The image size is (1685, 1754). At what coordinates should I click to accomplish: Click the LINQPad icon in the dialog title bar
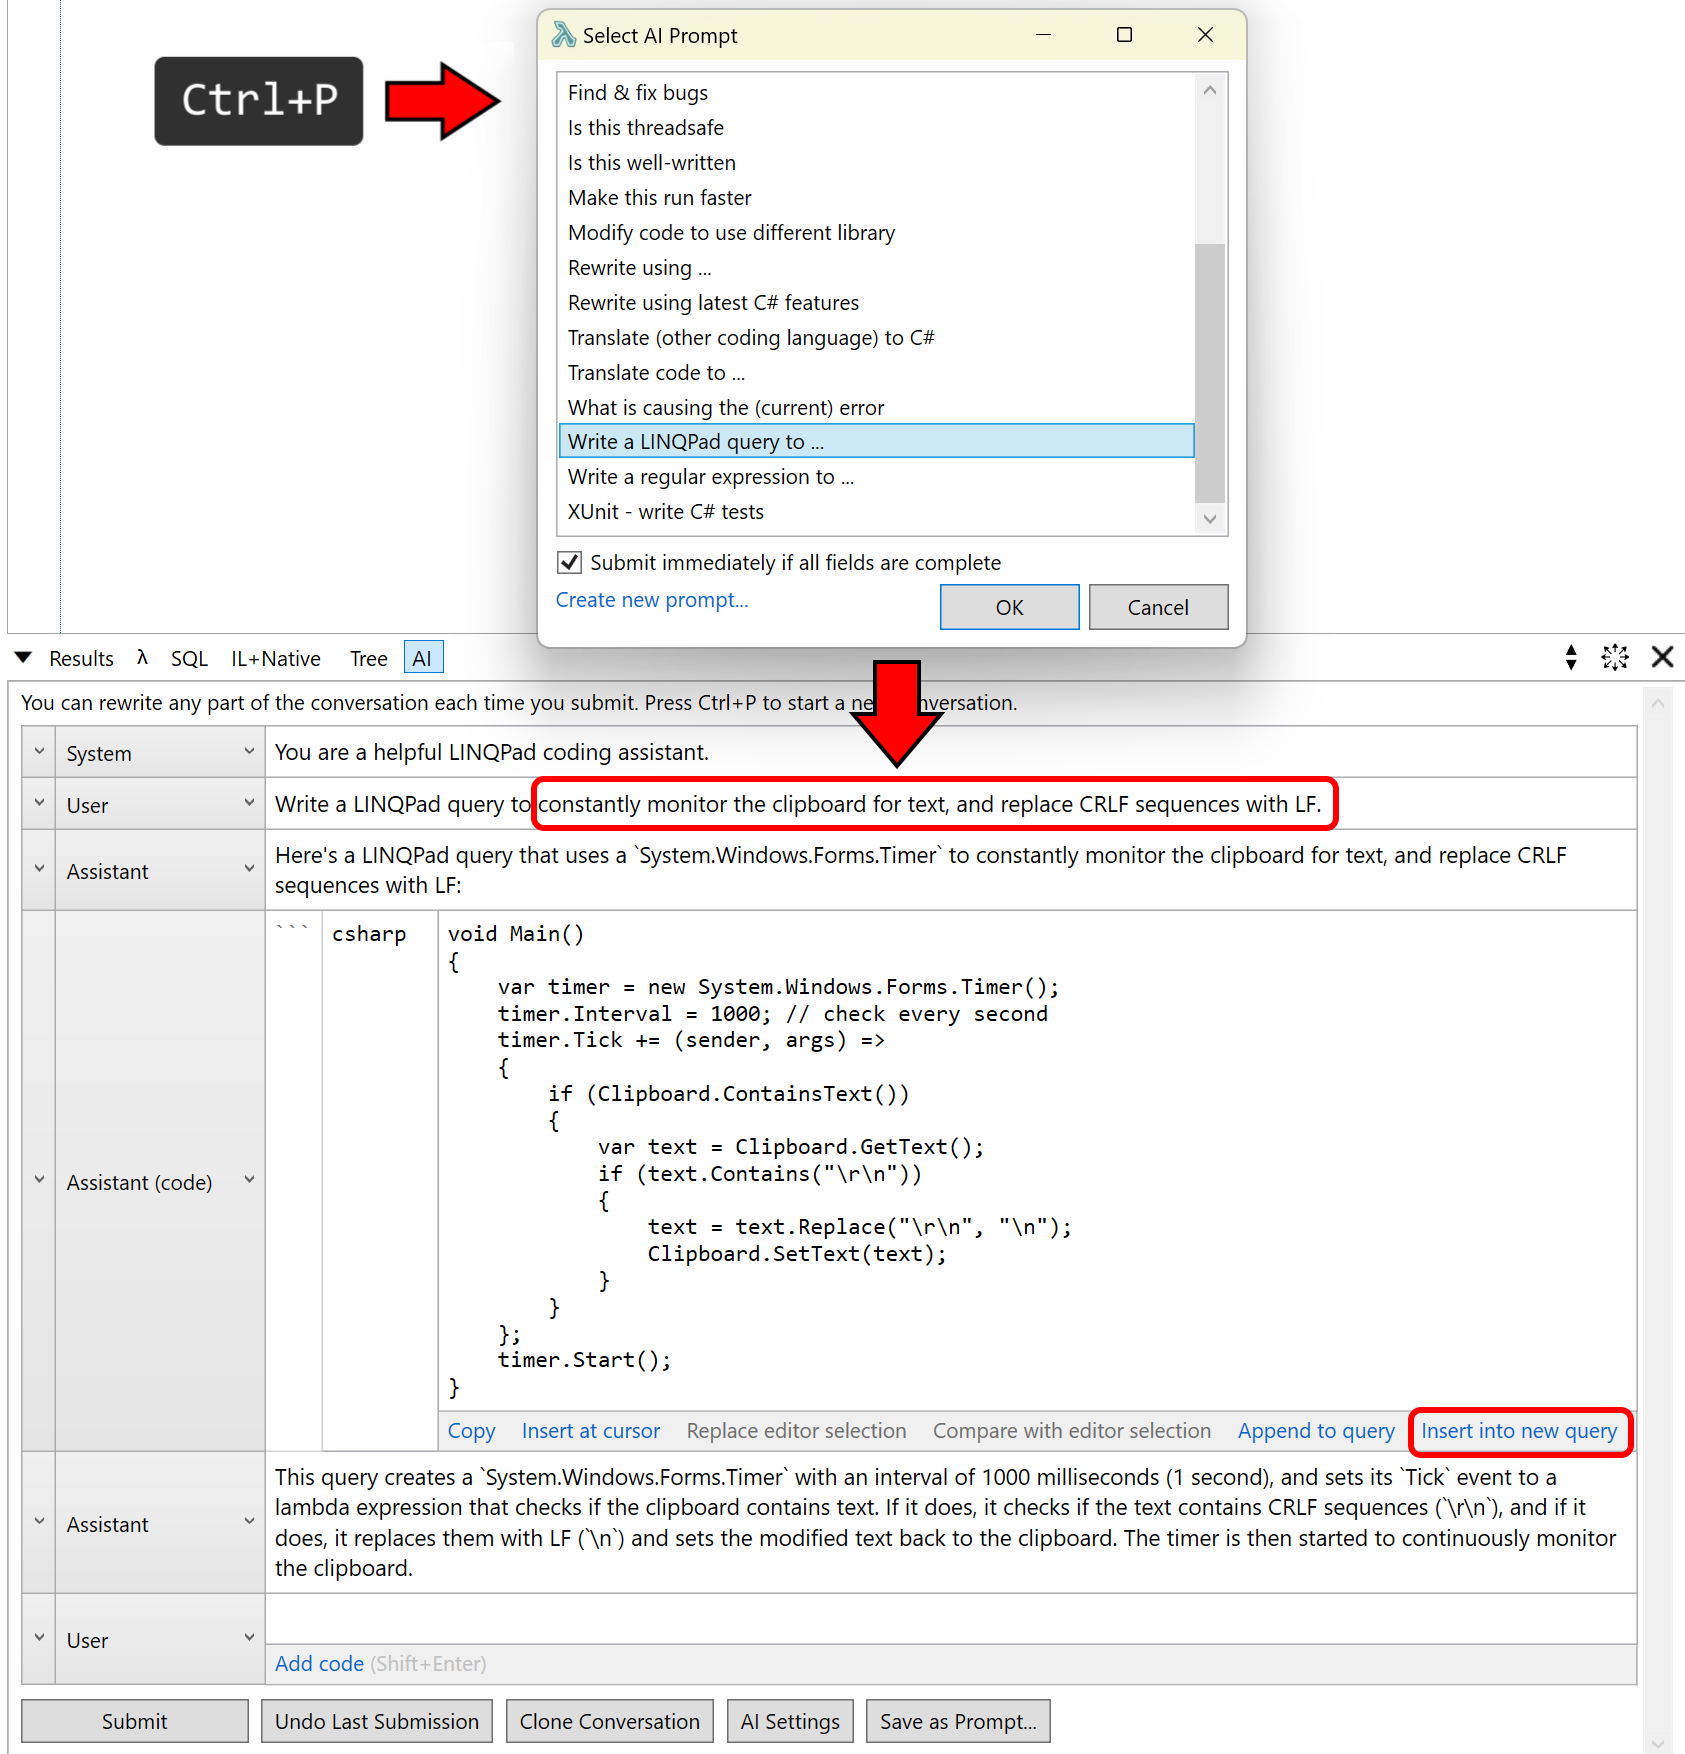(564, 36)
